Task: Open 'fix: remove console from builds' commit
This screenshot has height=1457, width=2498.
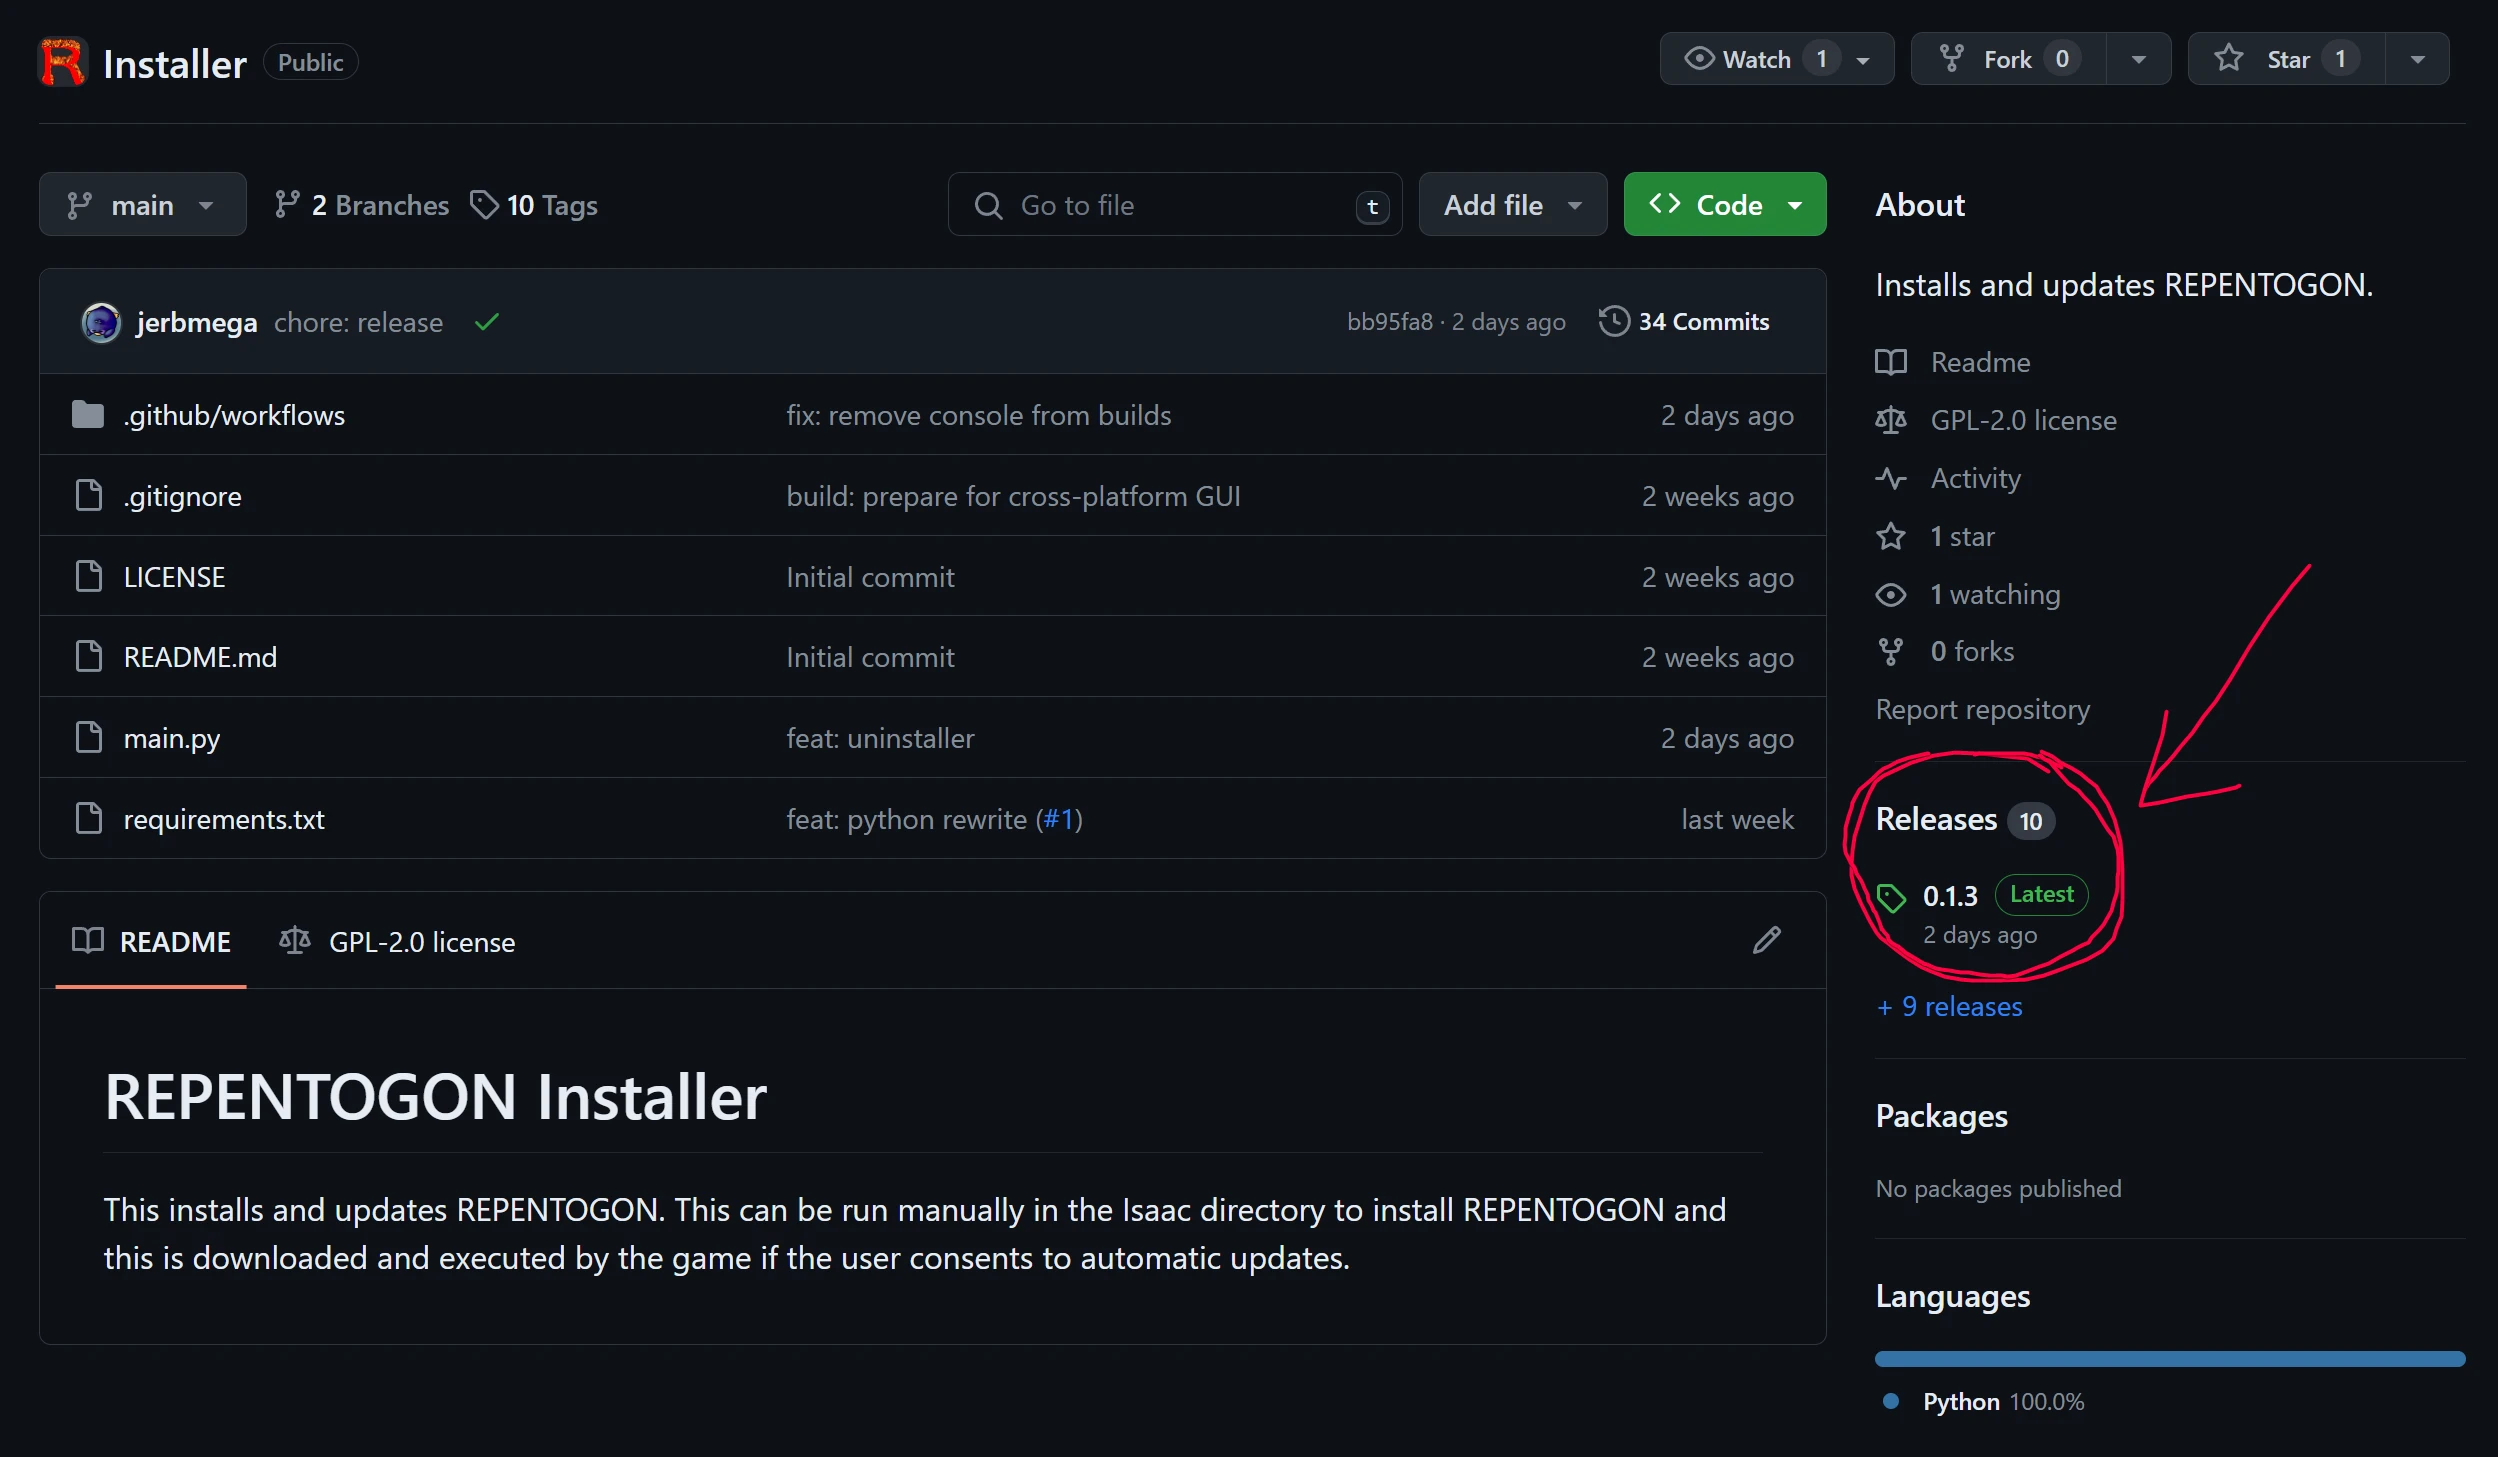Action: click(x=978, y=415)
